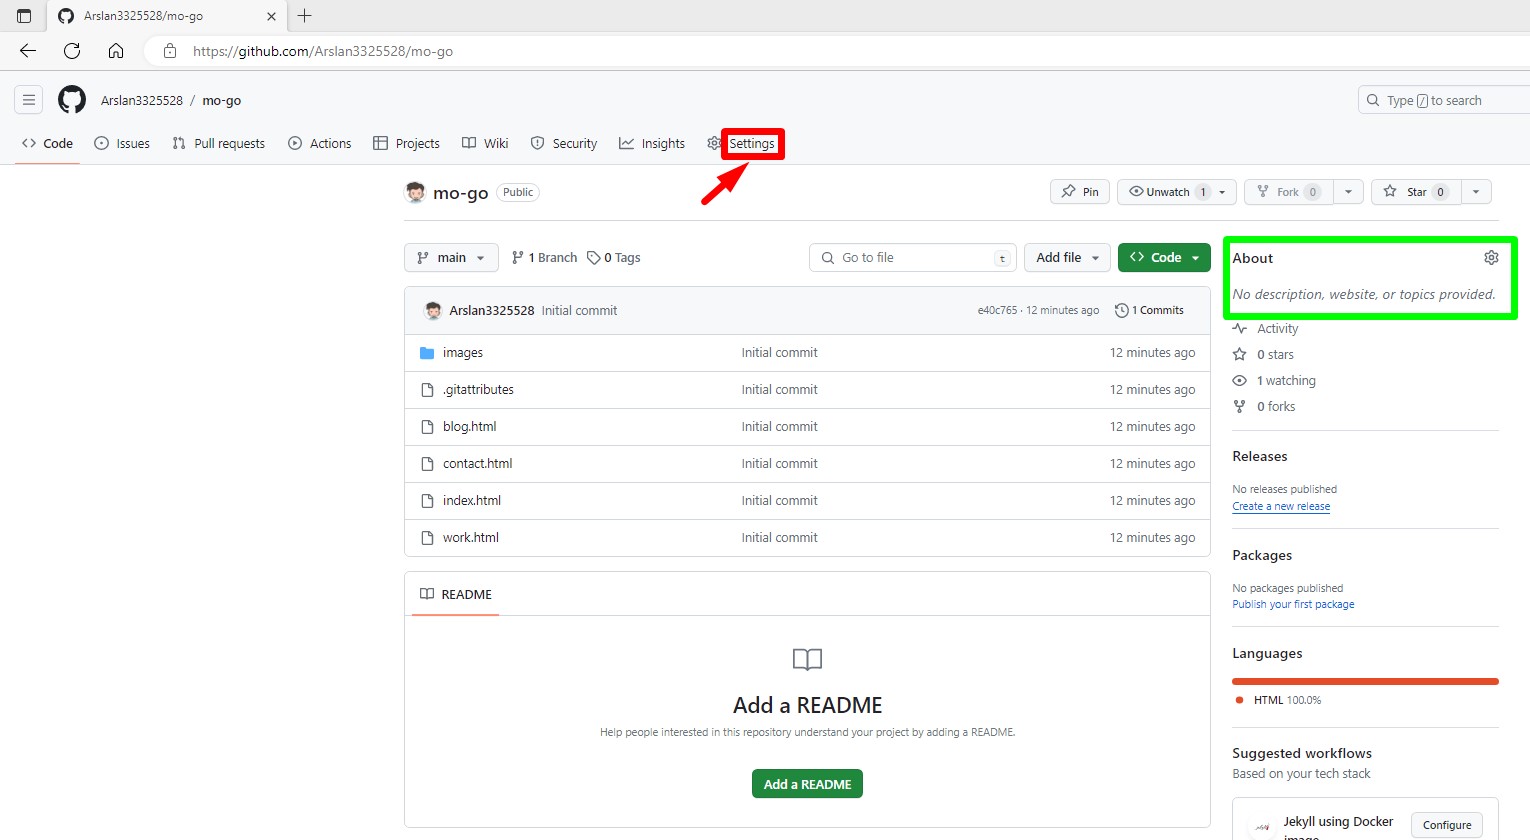Configure the Jekyll using Docker workflow

click(x=1447, y=825)
